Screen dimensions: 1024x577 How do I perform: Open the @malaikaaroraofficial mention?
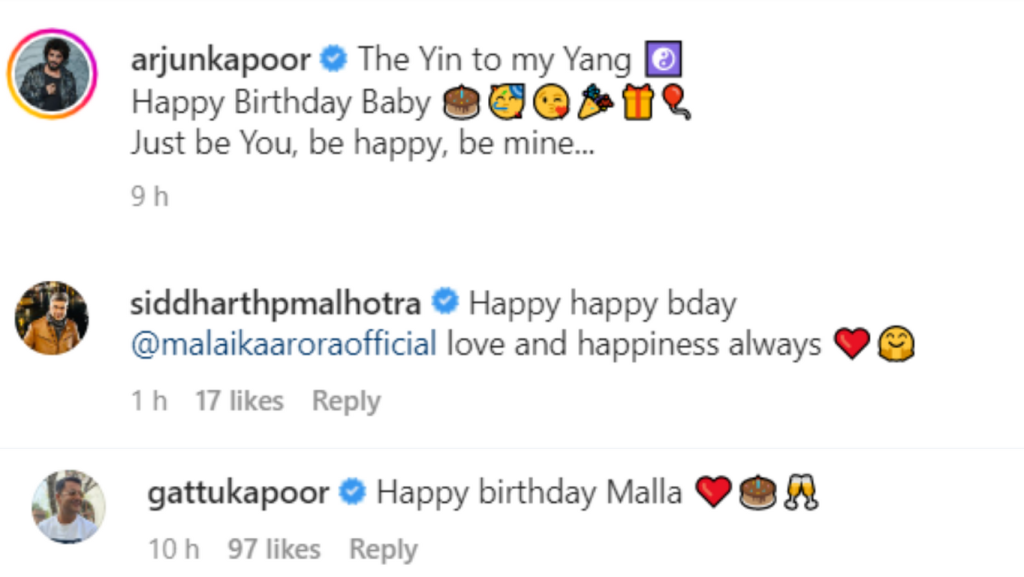tap(283, 344)
